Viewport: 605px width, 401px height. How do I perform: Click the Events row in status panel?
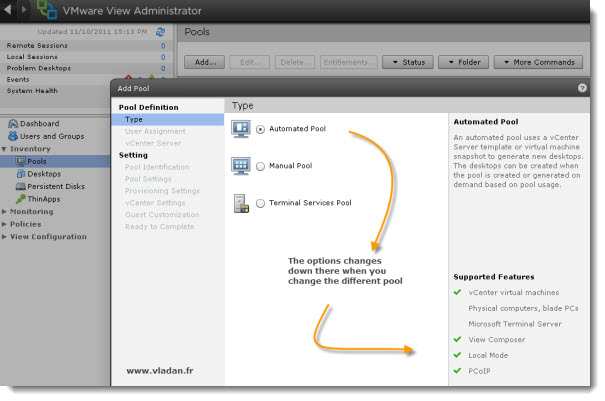point(85,80)
